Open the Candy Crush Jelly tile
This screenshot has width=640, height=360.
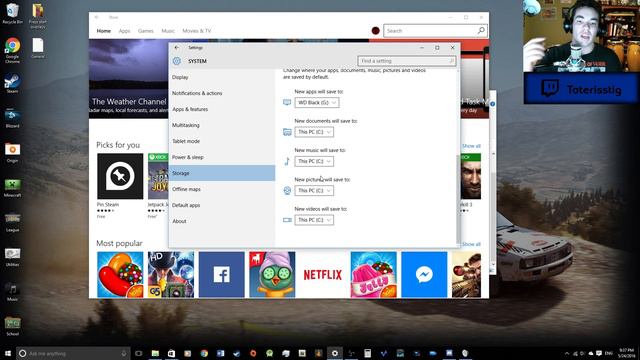[x=373, y=275]
